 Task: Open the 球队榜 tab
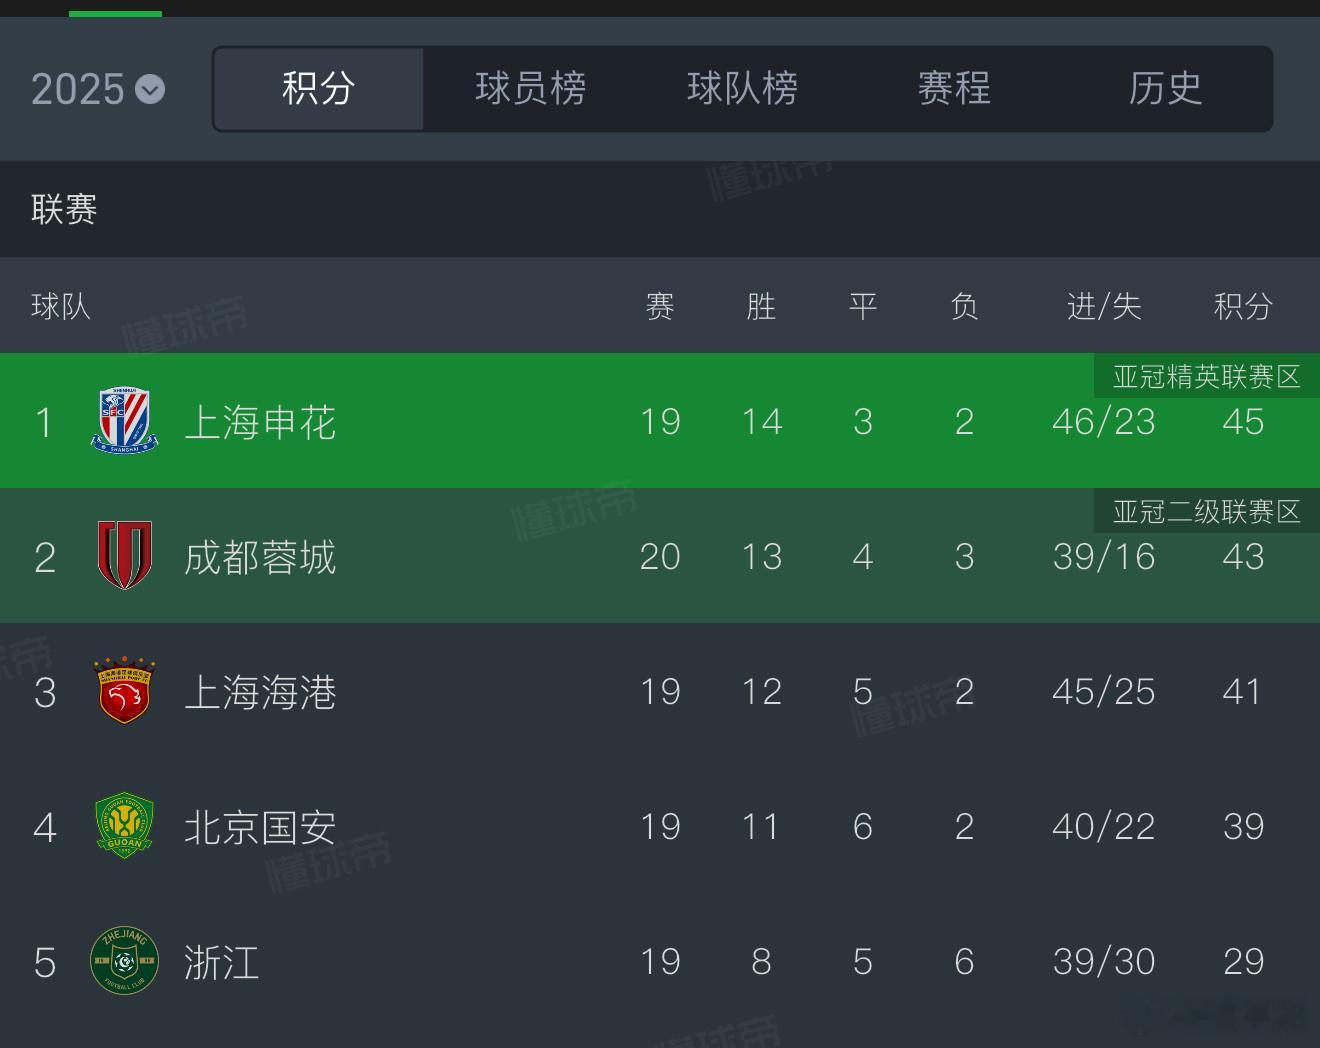point(742,88)
